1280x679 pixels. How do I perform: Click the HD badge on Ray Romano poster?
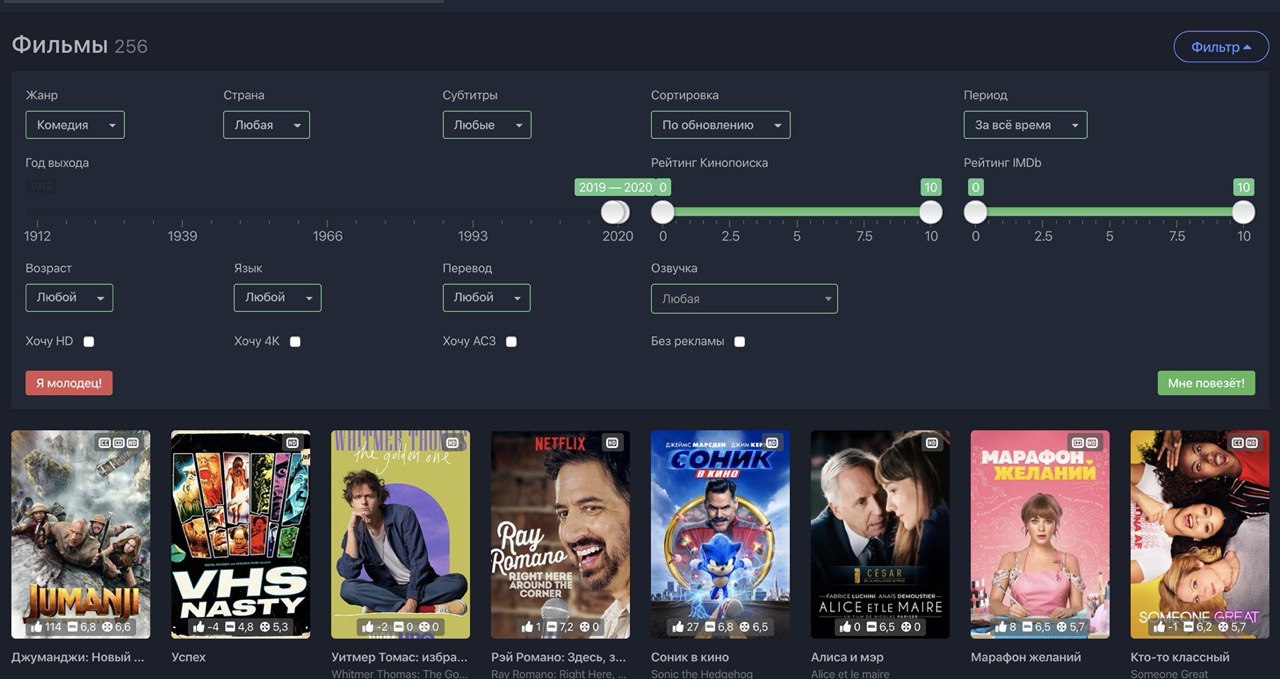click(612, 442)
